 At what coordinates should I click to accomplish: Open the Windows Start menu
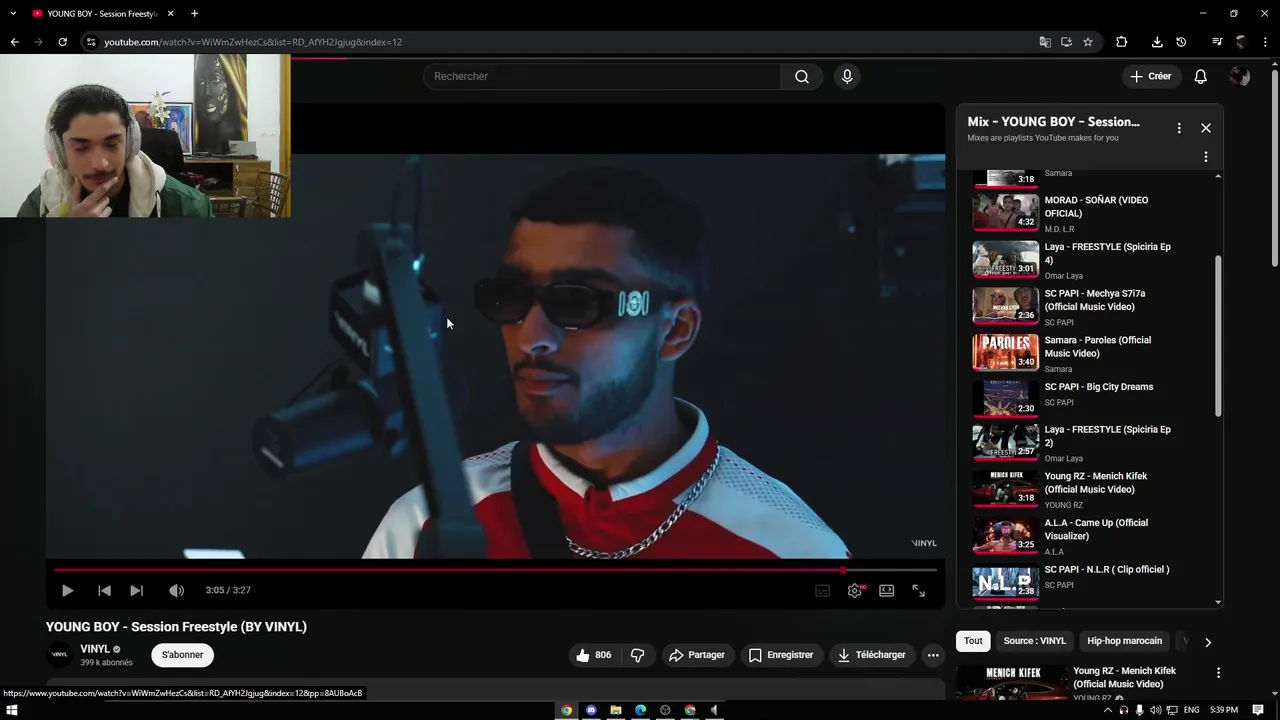(x=12, y=710)
